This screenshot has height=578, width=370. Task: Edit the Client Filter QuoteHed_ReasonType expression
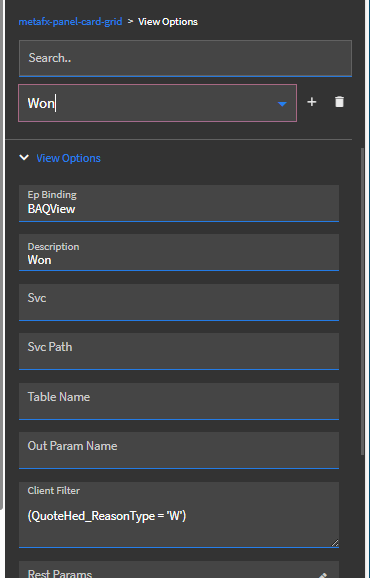coord(107,516)
